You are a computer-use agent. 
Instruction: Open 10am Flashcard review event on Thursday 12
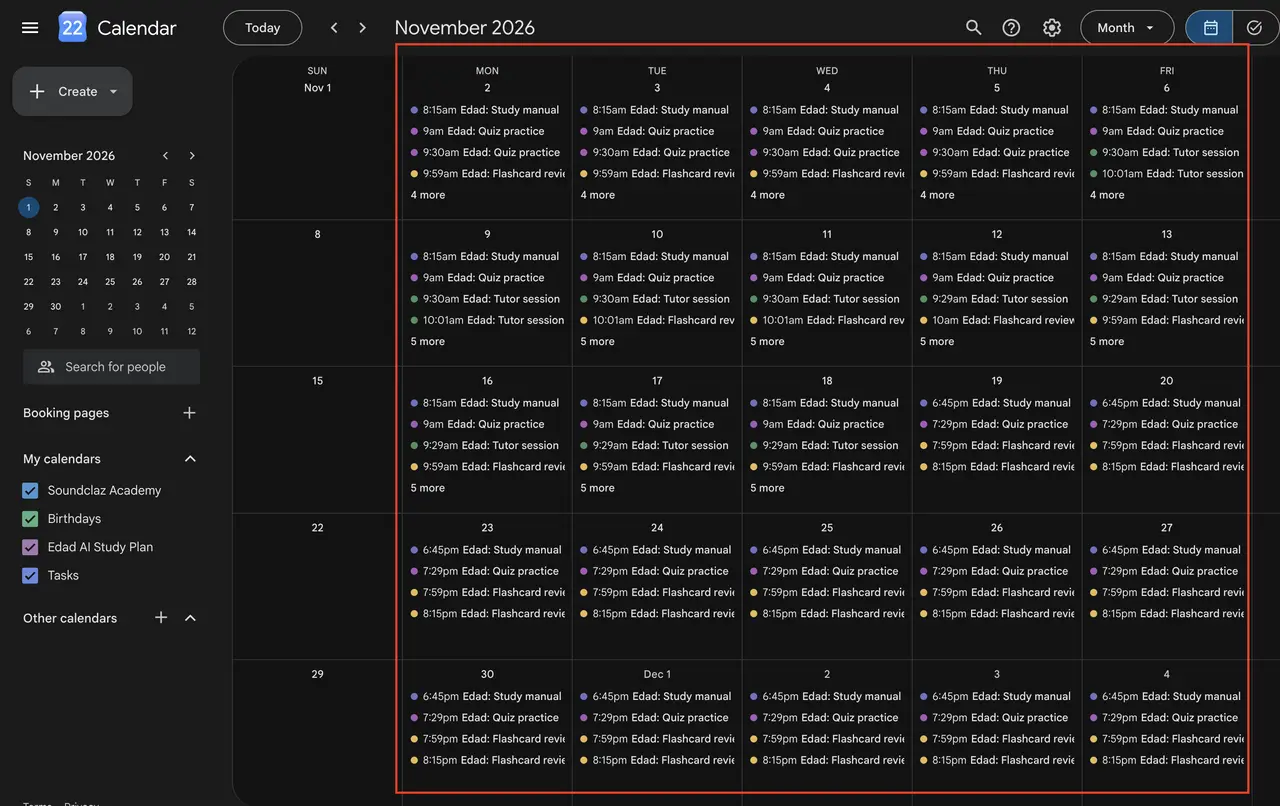[x=996, y=320]
